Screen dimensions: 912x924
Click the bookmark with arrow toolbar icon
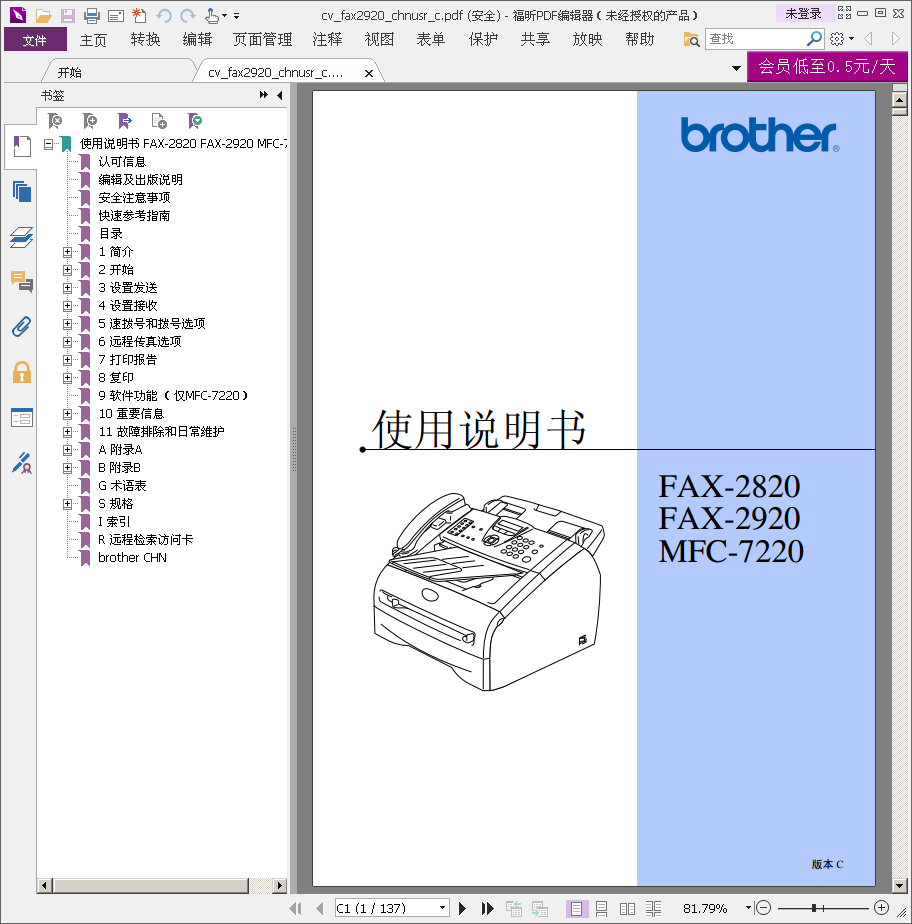[125, 121]
